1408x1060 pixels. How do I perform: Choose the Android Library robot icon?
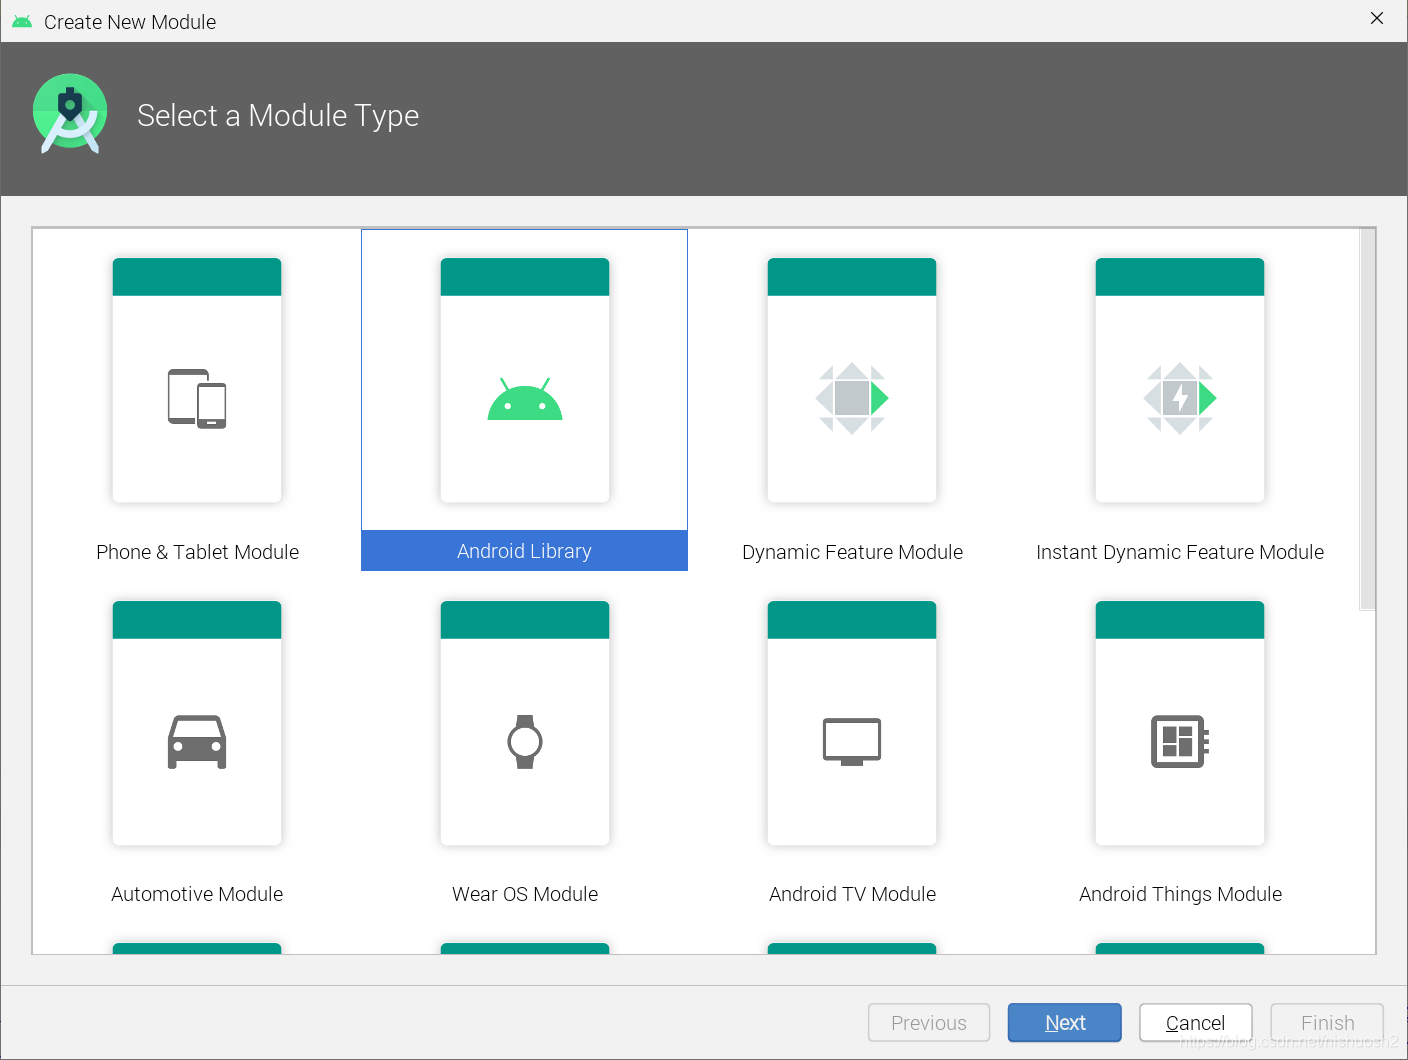click(x=525, y=399)
